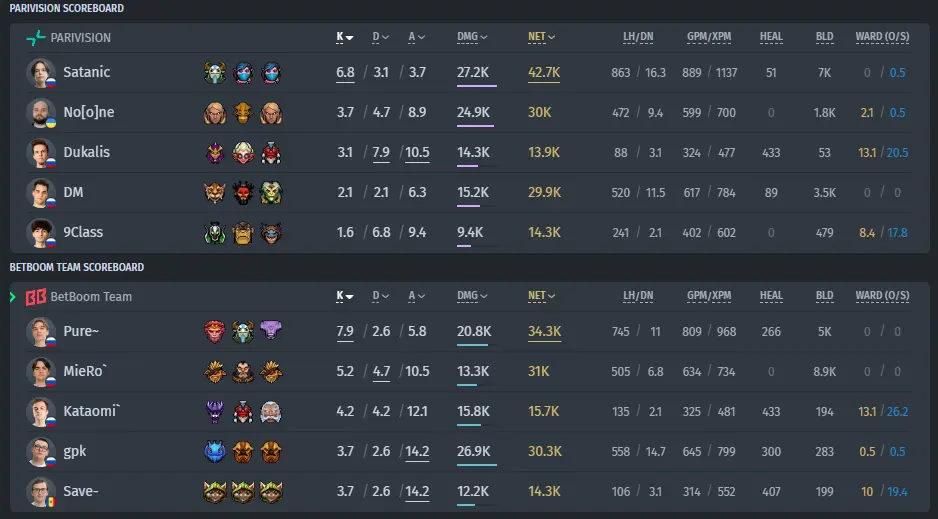The width and height of the screenshot is (938, 519).
Task: Click first hero icon in Dukalis row
Action: coord(215,152)
